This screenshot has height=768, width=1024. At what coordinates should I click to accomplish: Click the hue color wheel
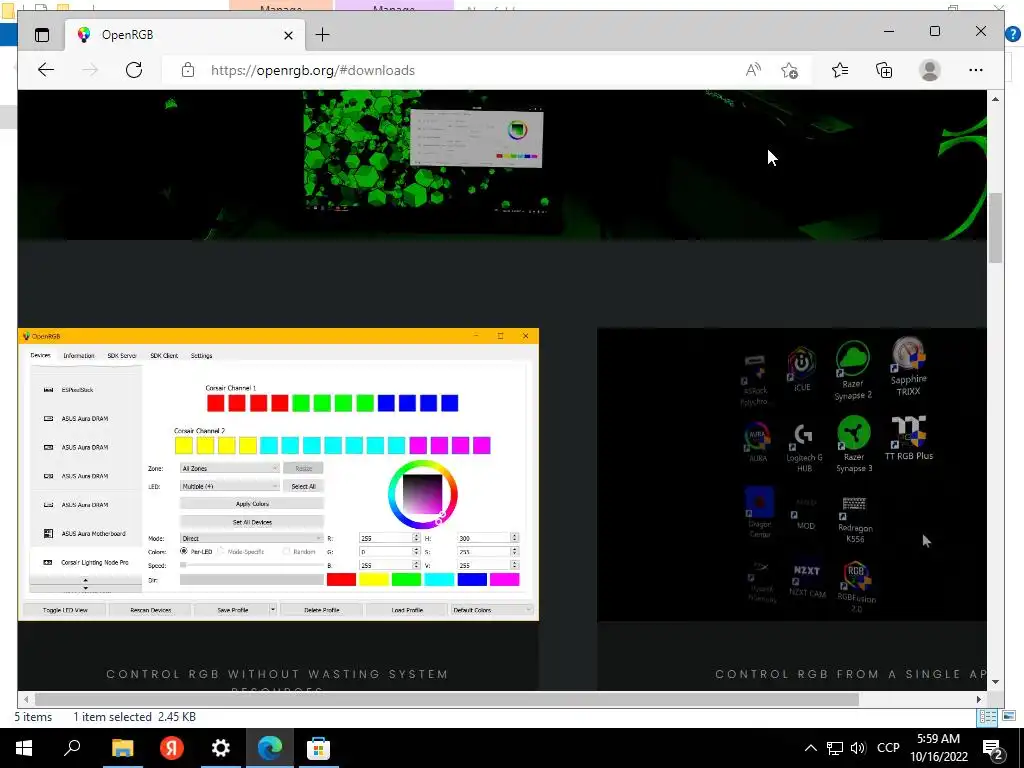pos(423,494)
